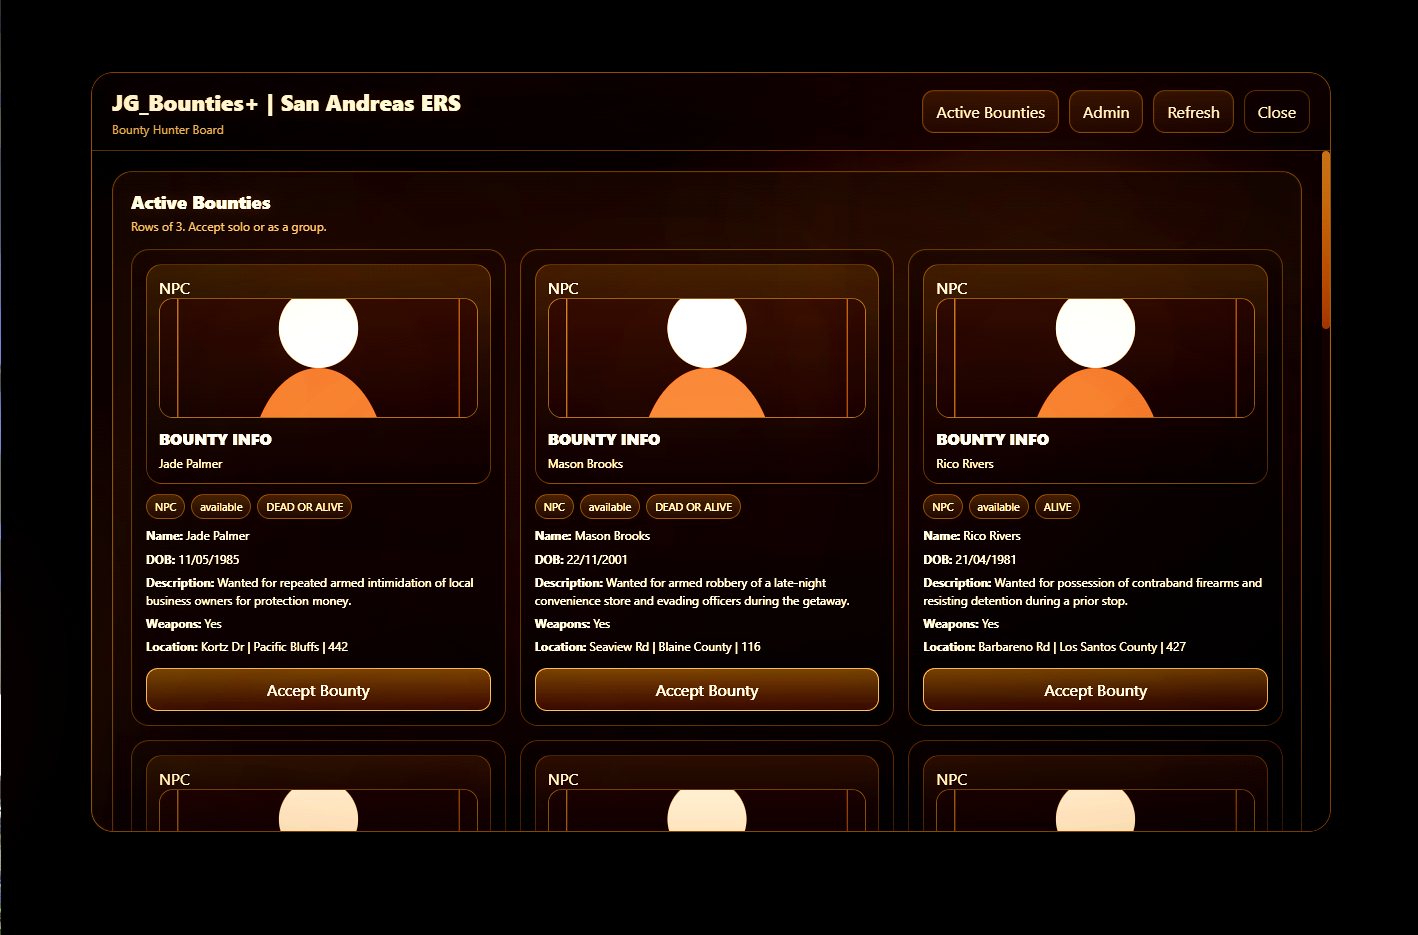The height and width of the screenshot is (935, 1418).
Task: Click the 'DOB: 21/04/1981' line
Action: pyautogui.click(x=970, y=560)
